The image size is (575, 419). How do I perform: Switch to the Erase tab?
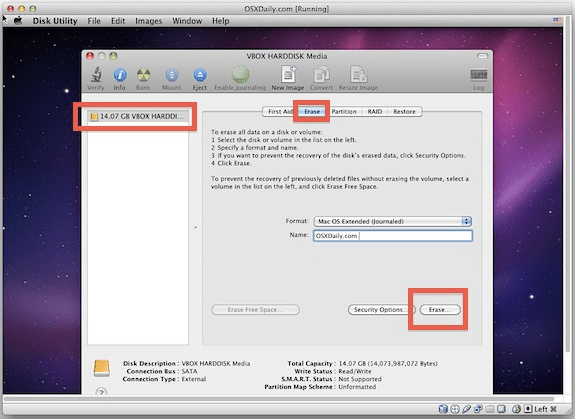click(312, 111)
